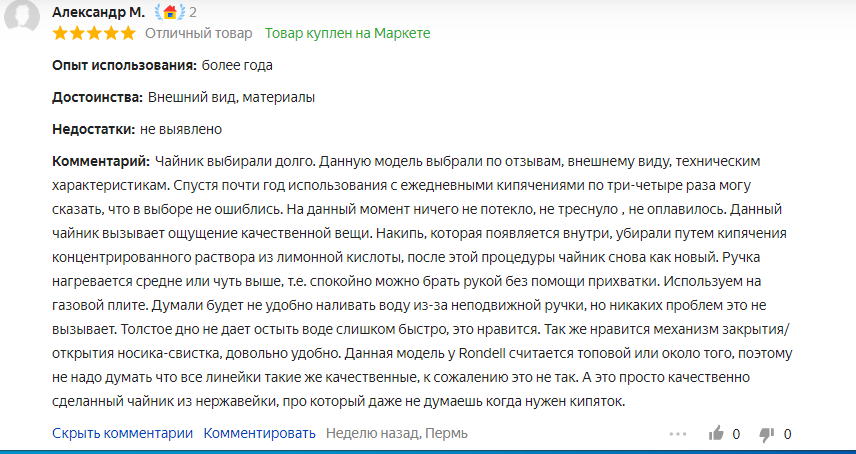Click the badge icon beside Александр М.
856x454 pixels.
pyautogui.click(x=169, y=12)
